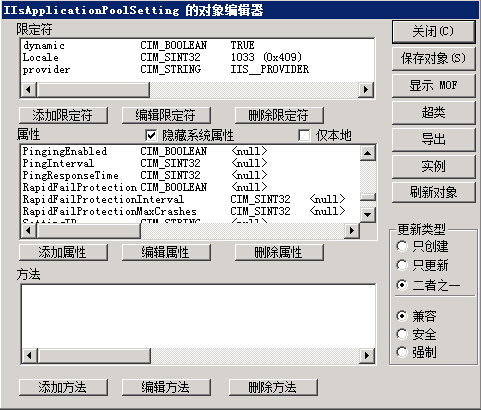
Task: Select the PingInterval property row
Action: coord(190,163)
